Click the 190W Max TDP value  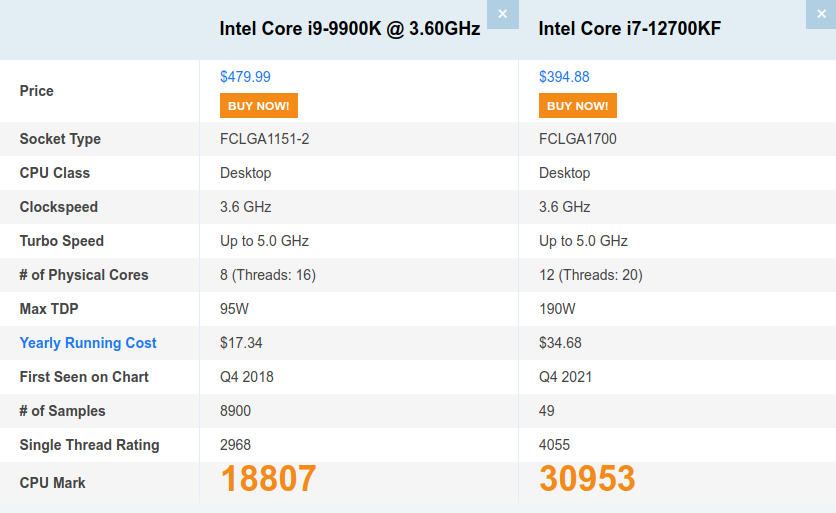tap(557, 309)
